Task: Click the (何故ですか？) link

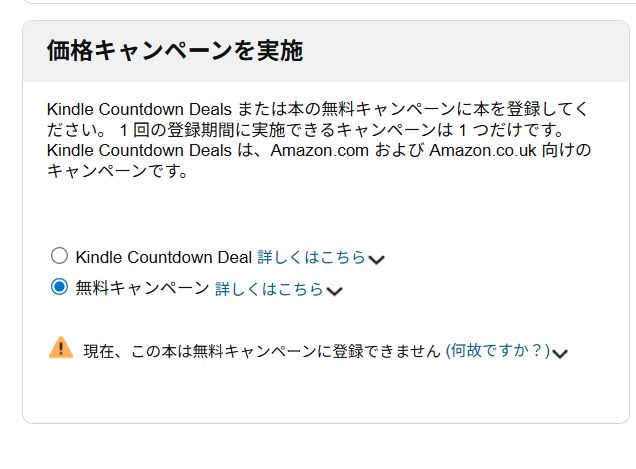Action: click(497, 350)
